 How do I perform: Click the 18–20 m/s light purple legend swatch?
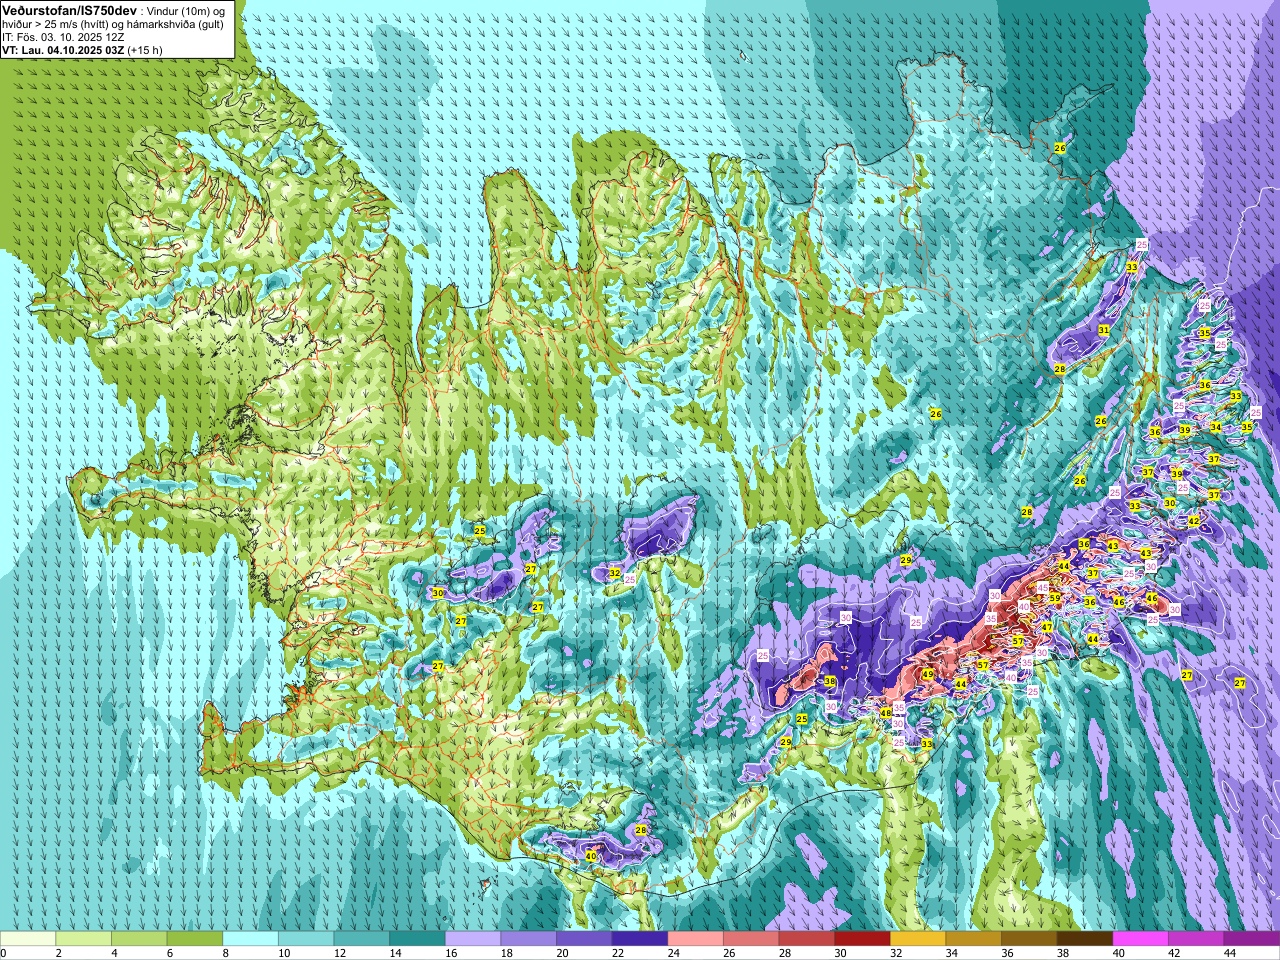pyautogui.click(x=528, y=939)
